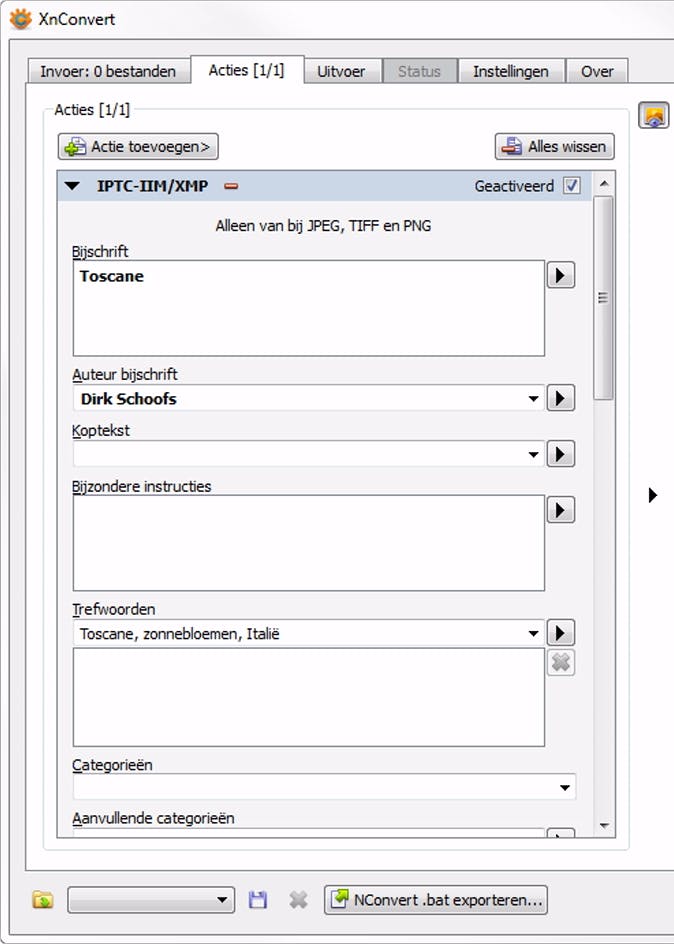Image resolution: width=674 pixels, height=944 pixels.
Task: Click in the keywords list box below Trefwoorden
Action: [309, 697]
